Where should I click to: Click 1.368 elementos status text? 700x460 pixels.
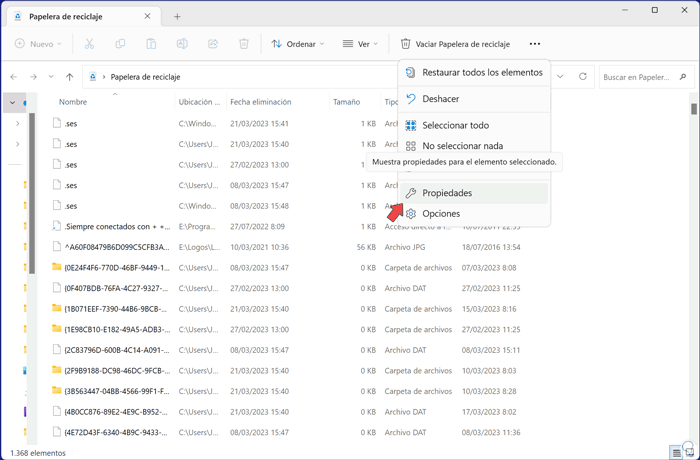point(38,453)
